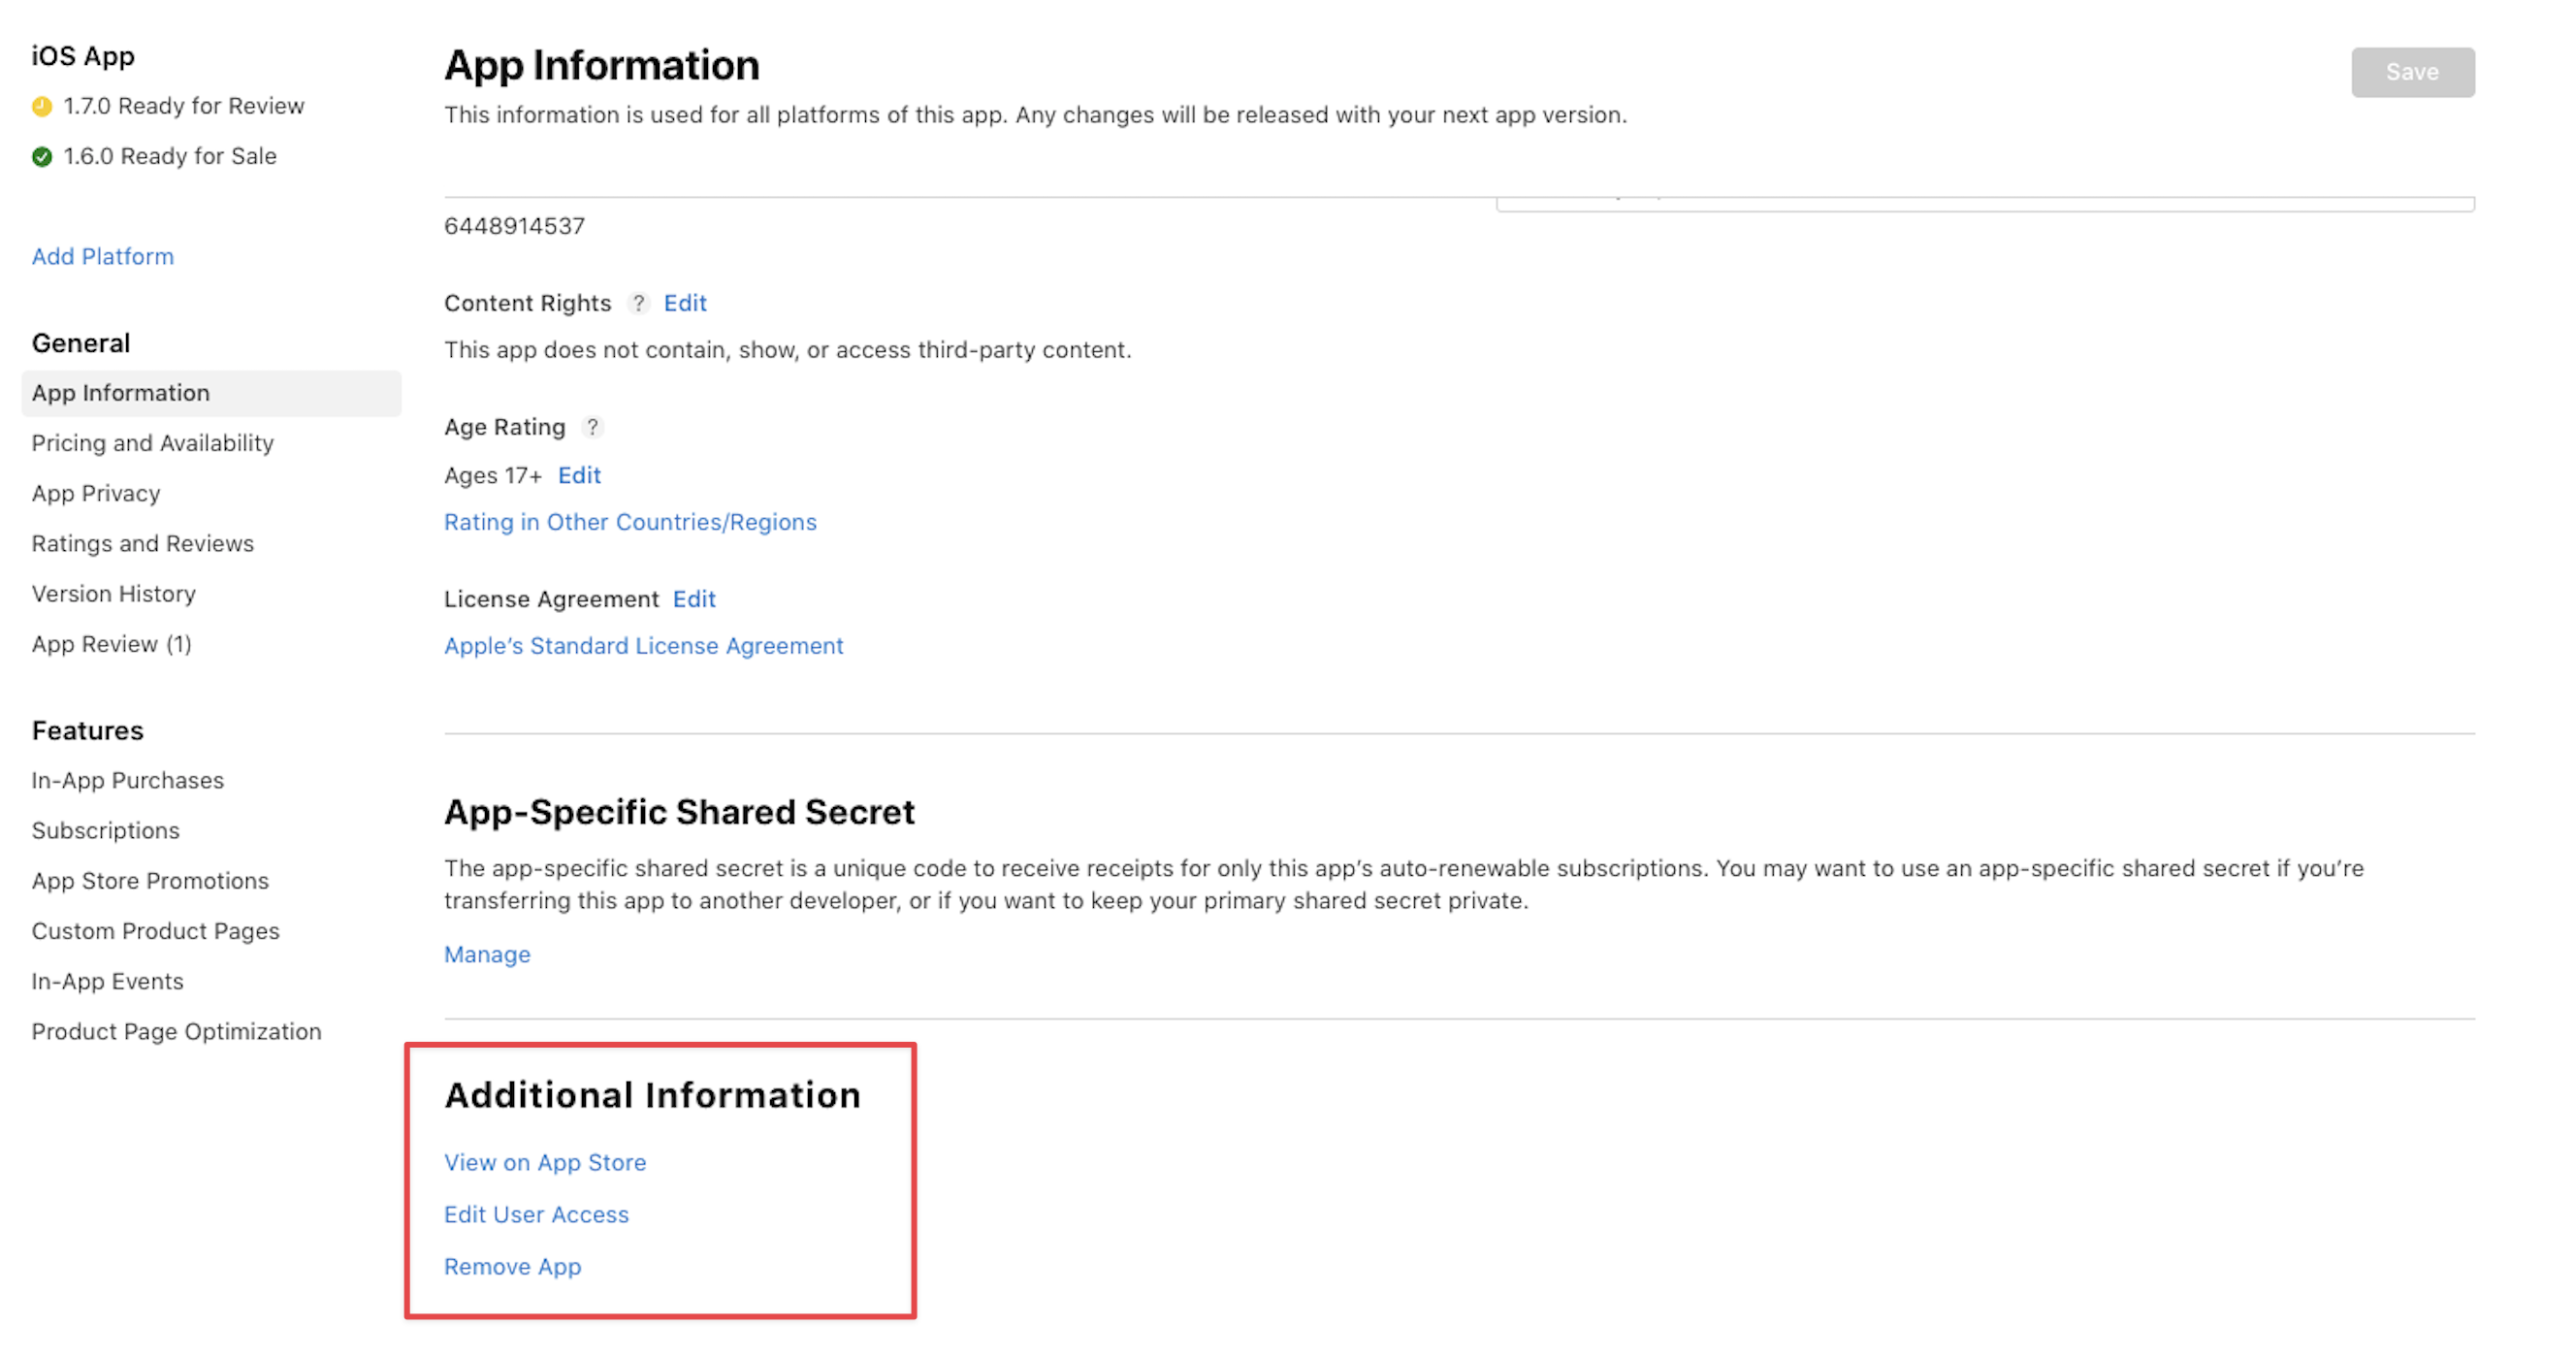2576x1358 pixels.
Task: Open Version History in sidebar
Action: pos(113,594)
